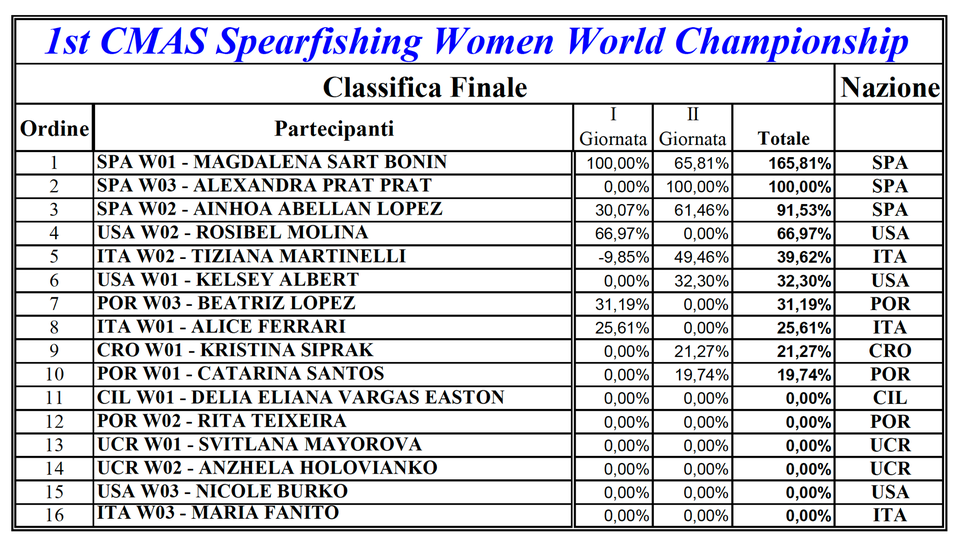The image size is (960, 538).
Task: Select the Delia Eliana Vargas Easton cell
Action: click(334, 398)
